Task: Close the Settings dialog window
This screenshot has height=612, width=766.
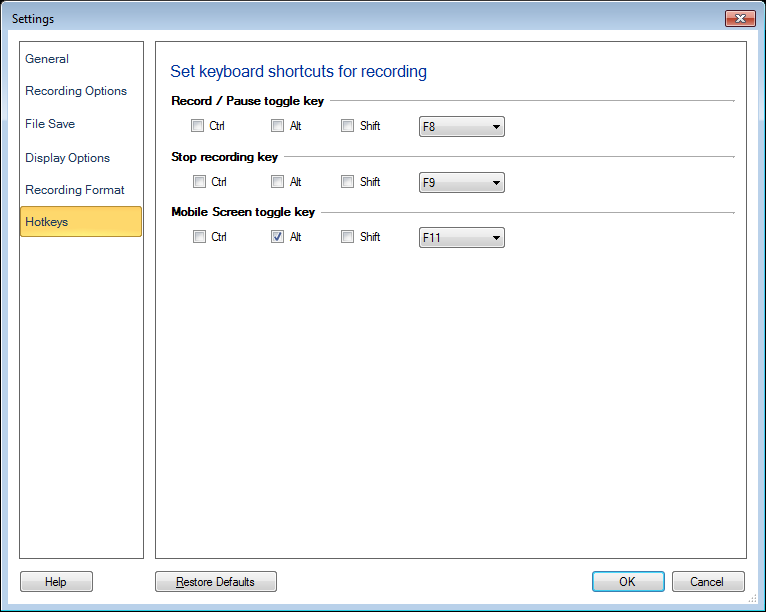Action: pos(739,18)
